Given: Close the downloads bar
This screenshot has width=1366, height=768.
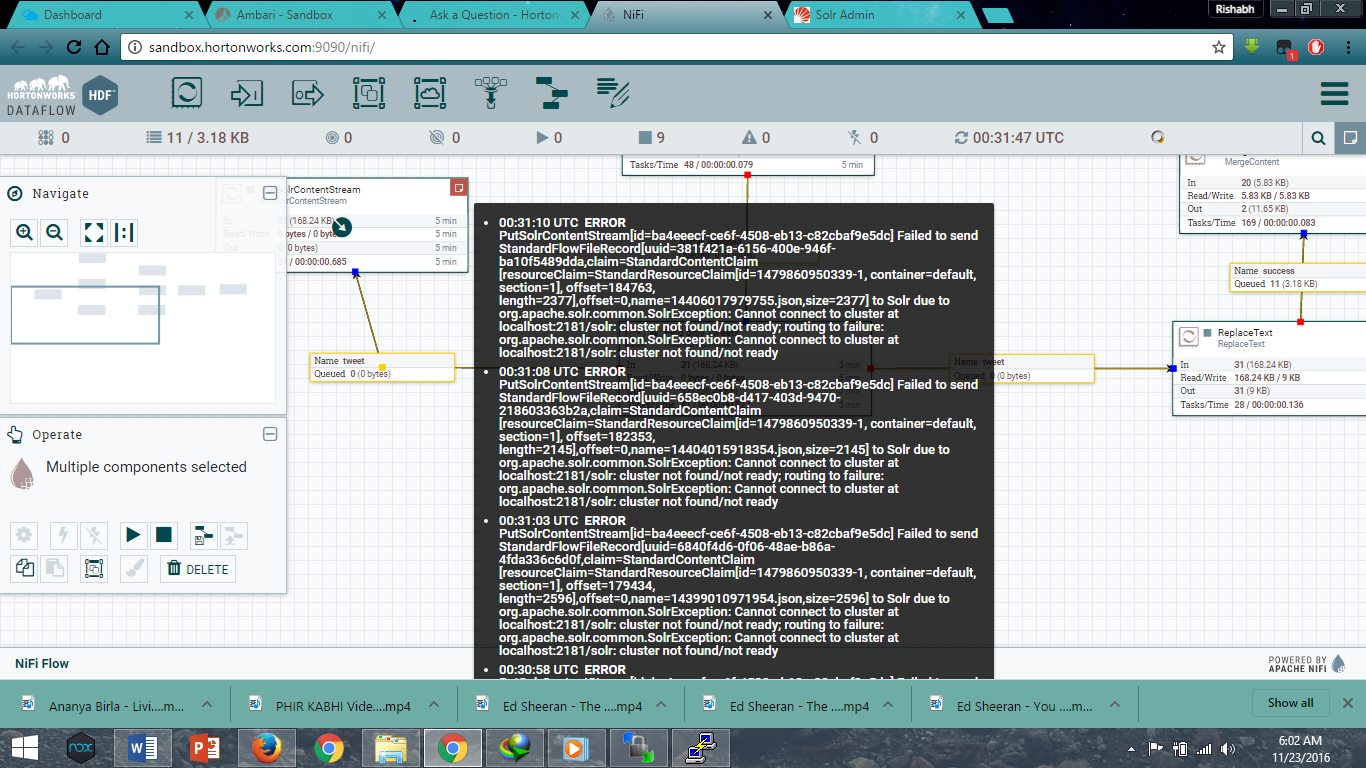Looking at the screenshot, I should (x=1348, y=703).
